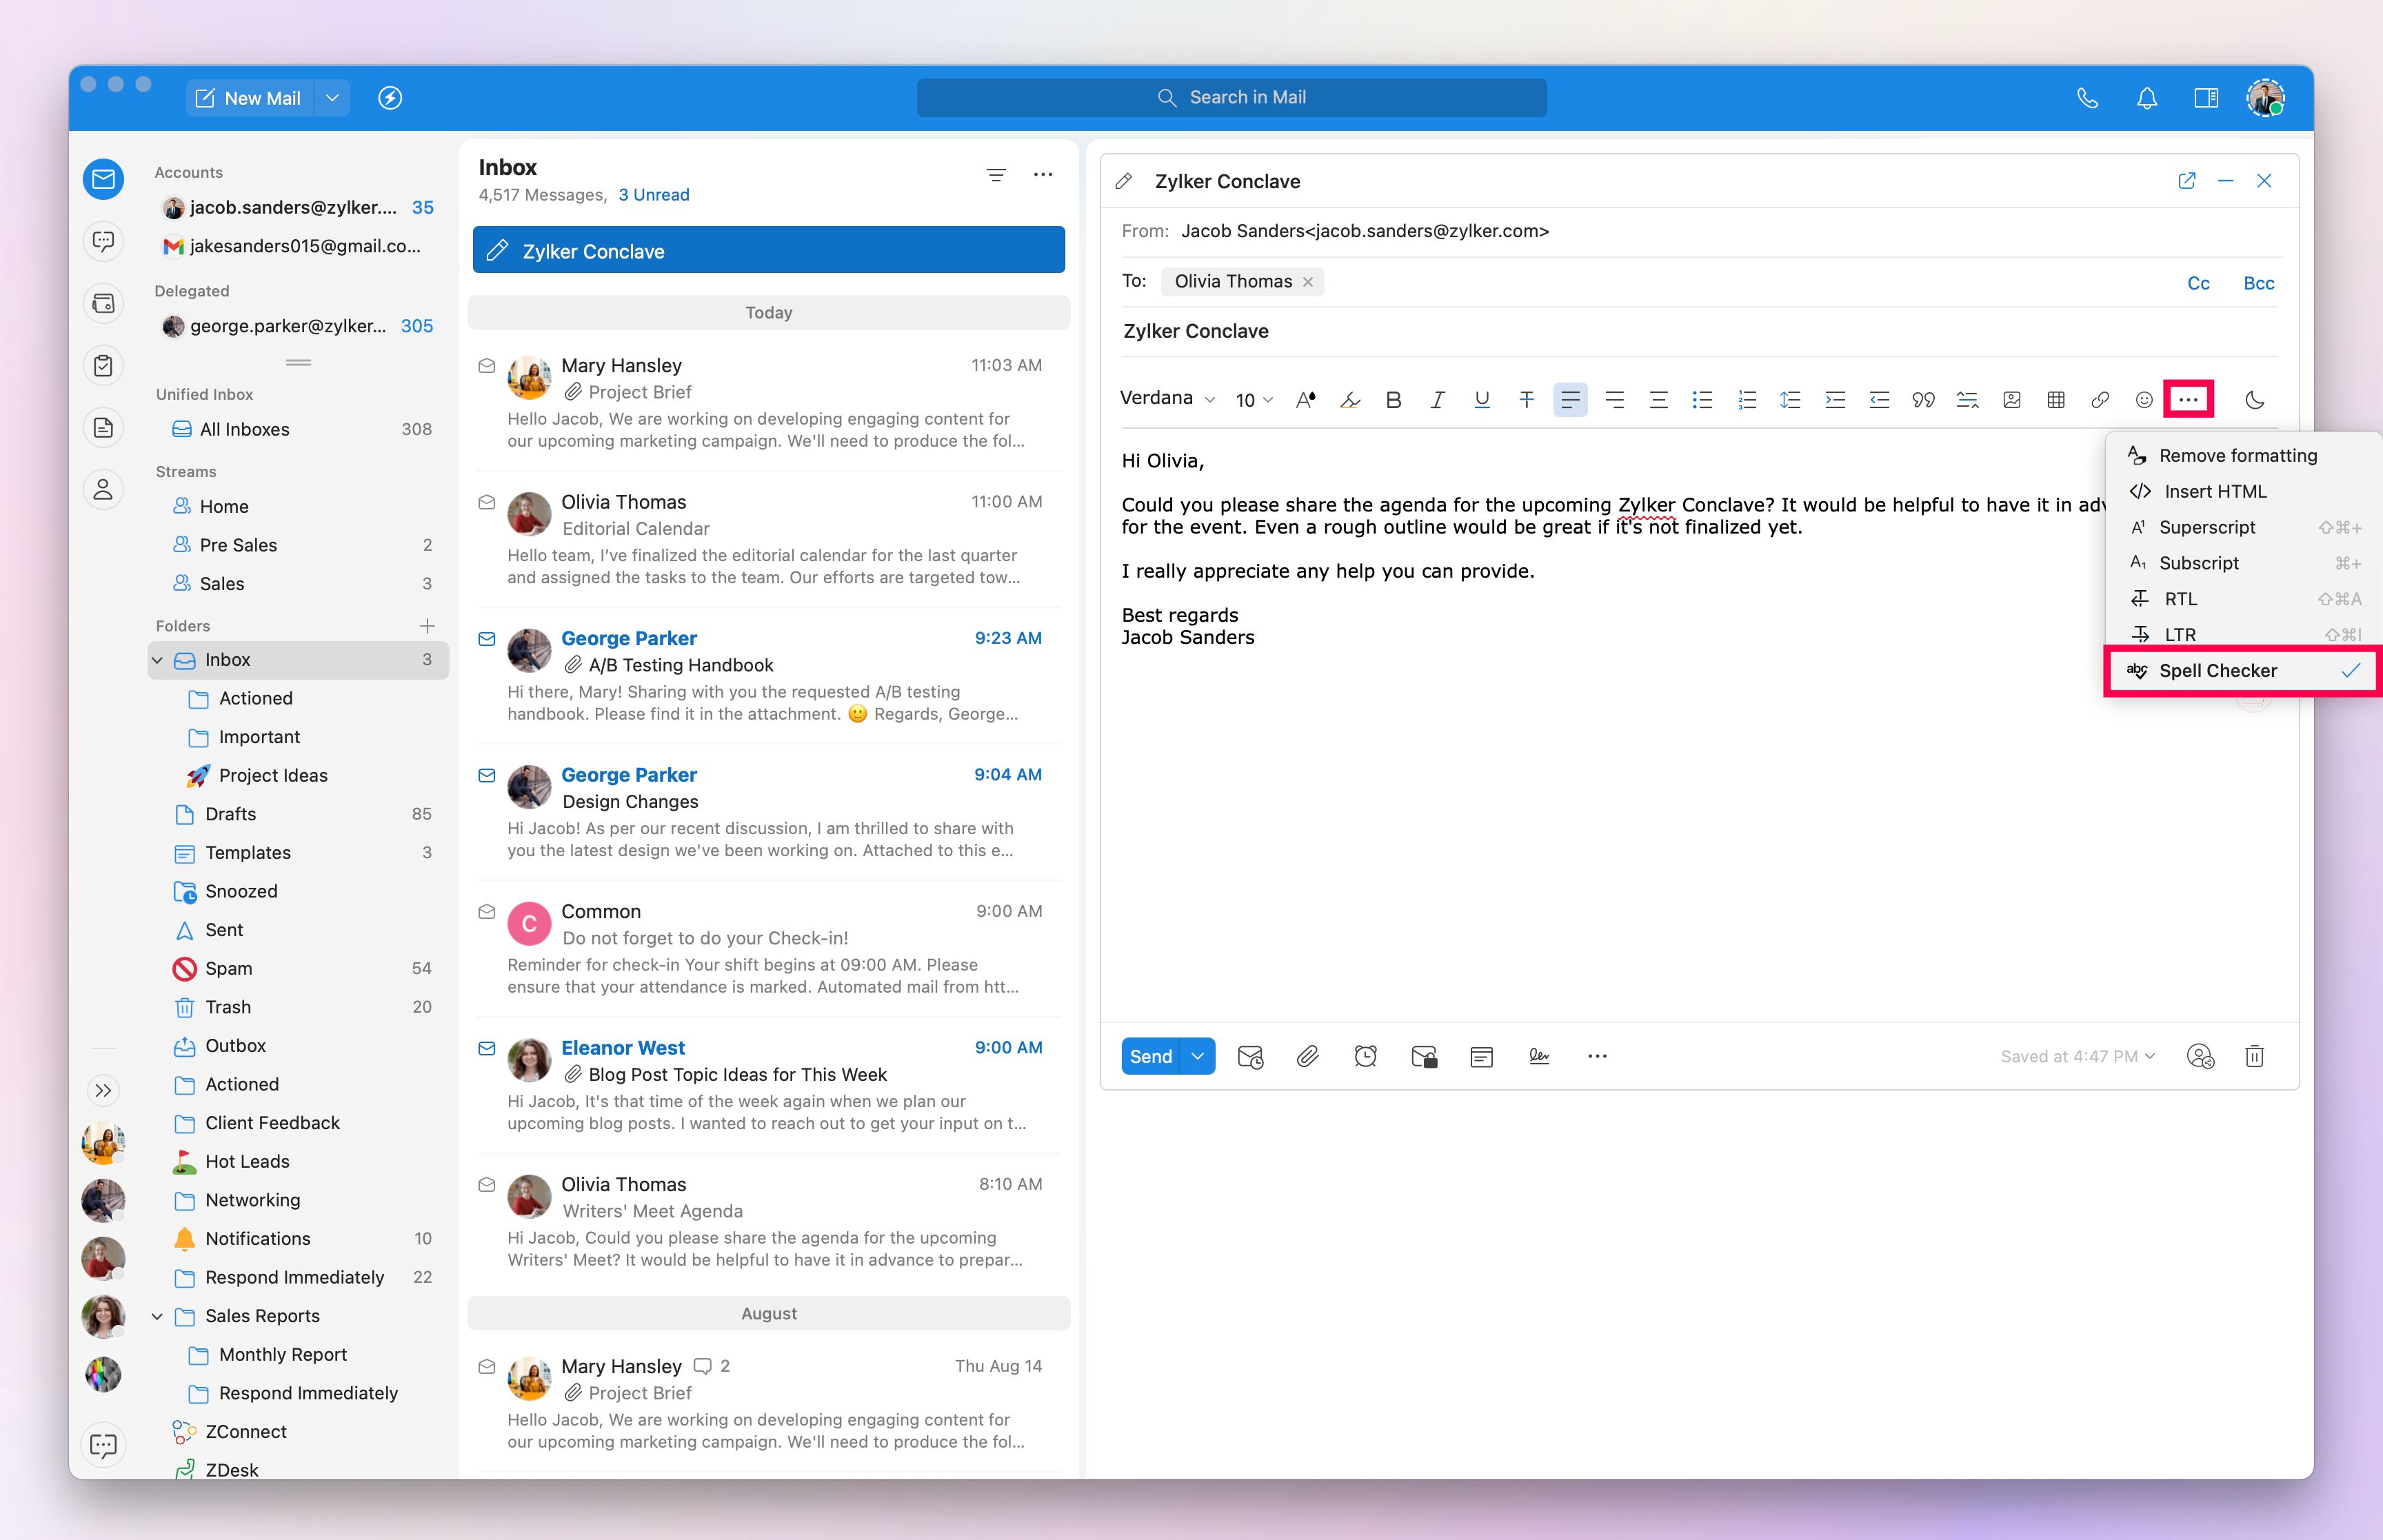Viewport: 2383px width, 1540px height.
Task: Open the Verdana font dropdown
Action: [x=1166, y=399]
